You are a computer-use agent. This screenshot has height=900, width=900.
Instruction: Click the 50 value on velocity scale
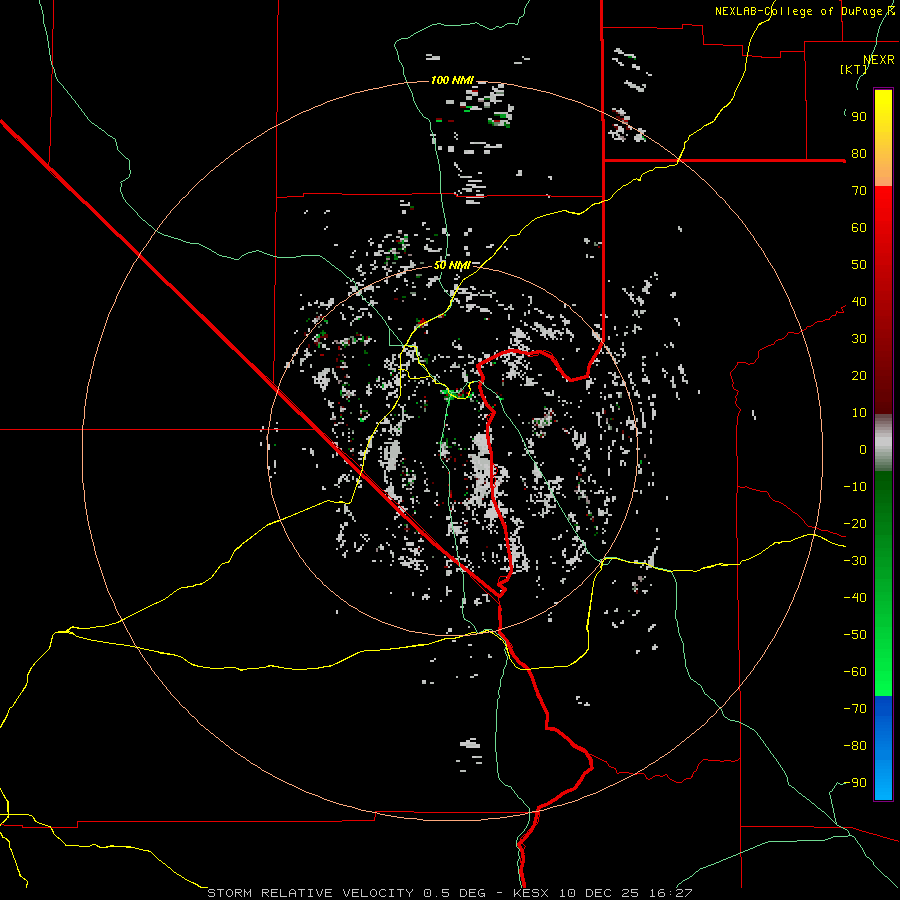click(x=859, y=265)
